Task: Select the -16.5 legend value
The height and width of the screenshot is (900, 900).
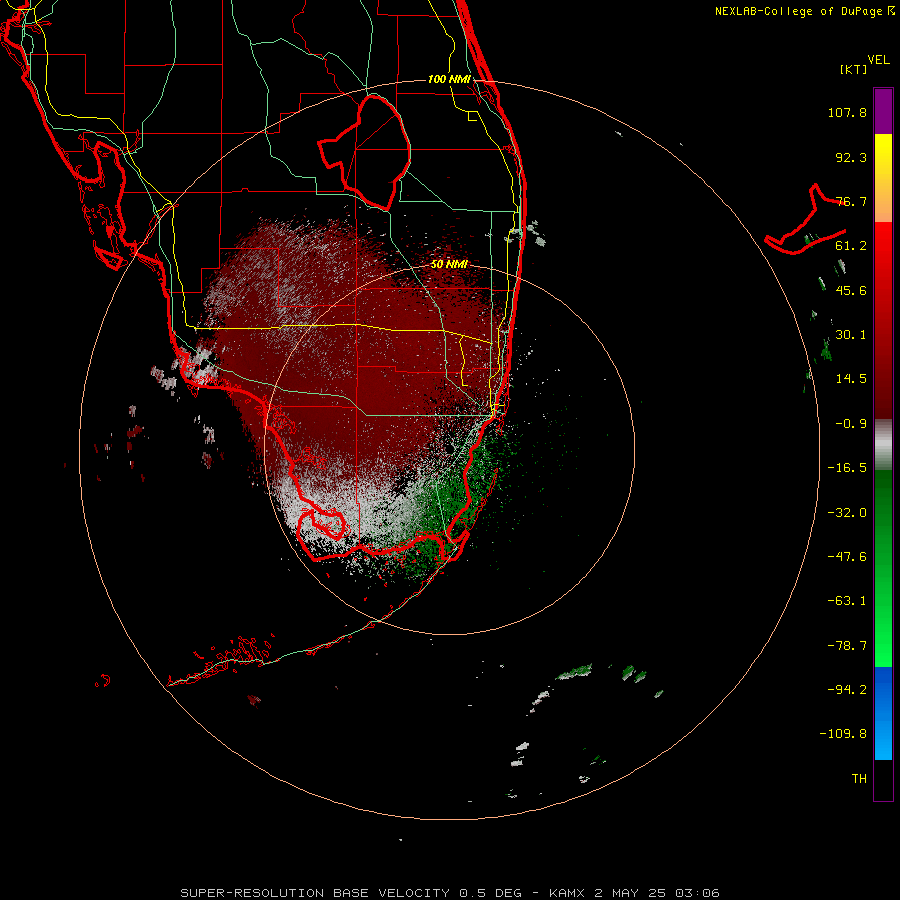Action: click(847, 468)
